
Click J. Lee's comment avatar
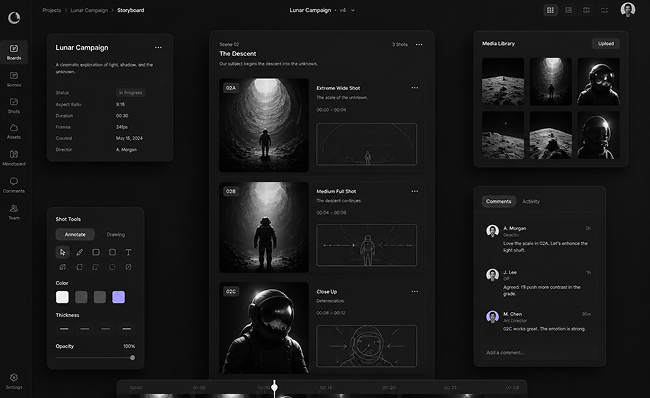pyautogui.click(x=492, y=274)
